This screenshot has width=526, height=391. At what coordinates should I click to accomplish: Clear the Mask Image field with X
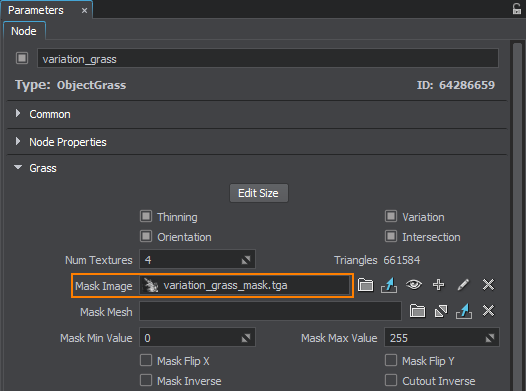coord(488,285)
